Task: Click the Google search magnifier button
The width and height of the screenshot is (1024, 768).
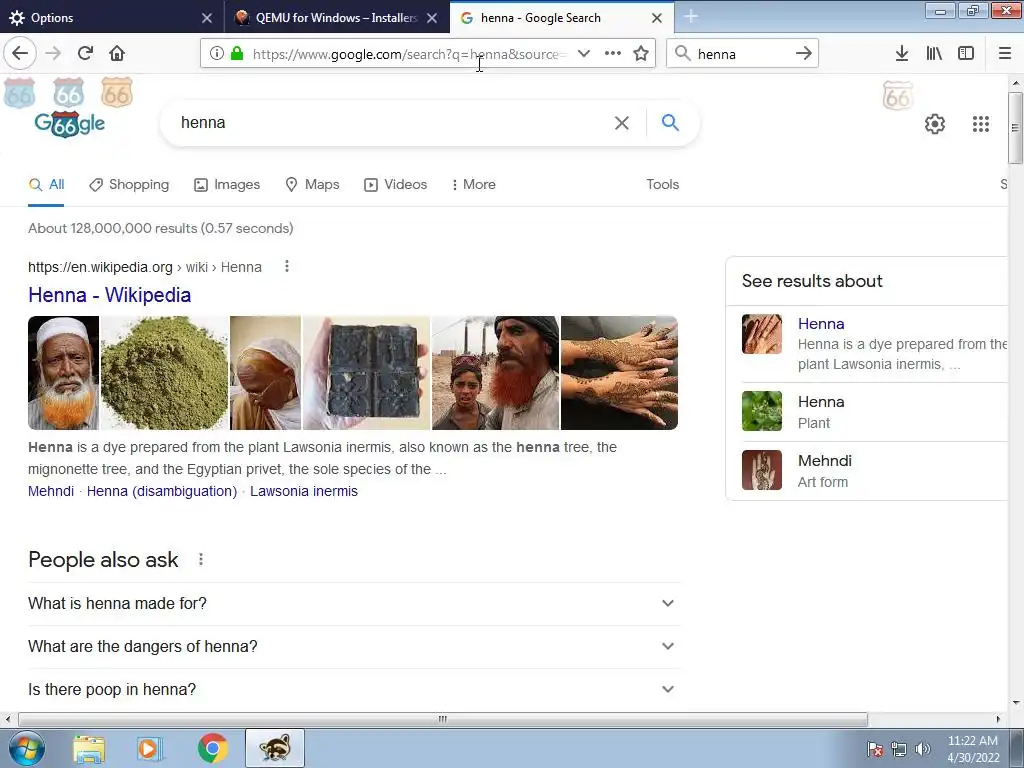Action: [670, 122]
